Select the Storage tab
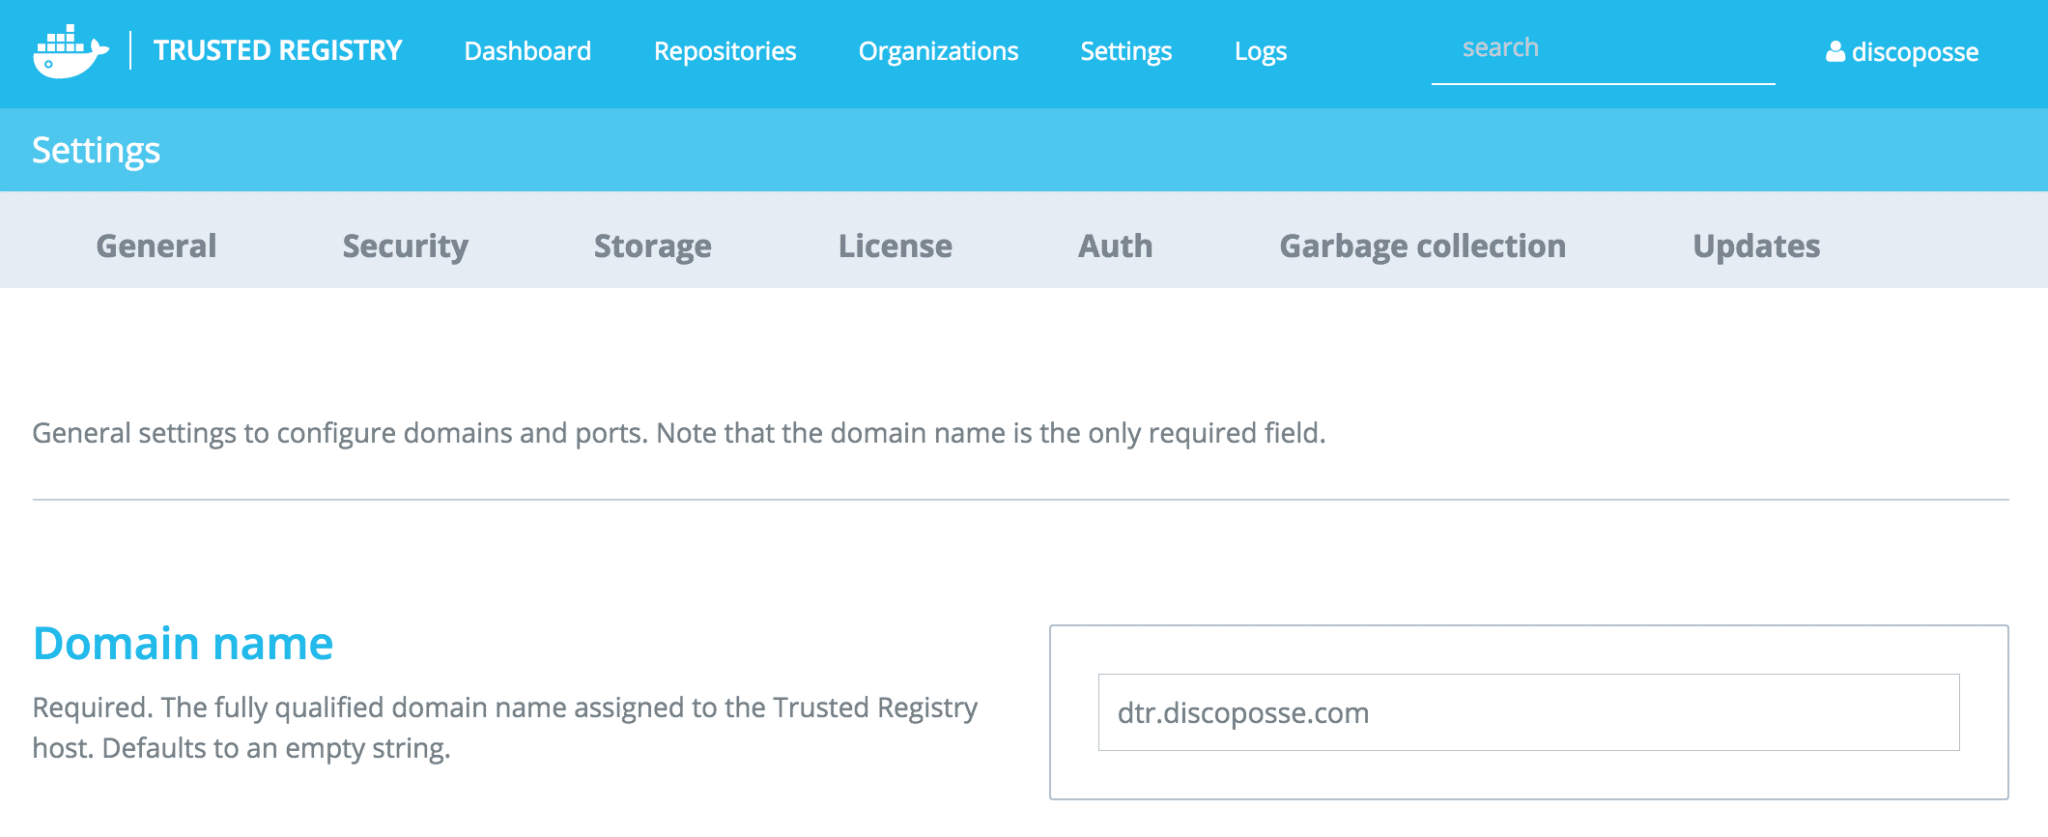This screenshot has height=837, width=2048. point(652,246)
